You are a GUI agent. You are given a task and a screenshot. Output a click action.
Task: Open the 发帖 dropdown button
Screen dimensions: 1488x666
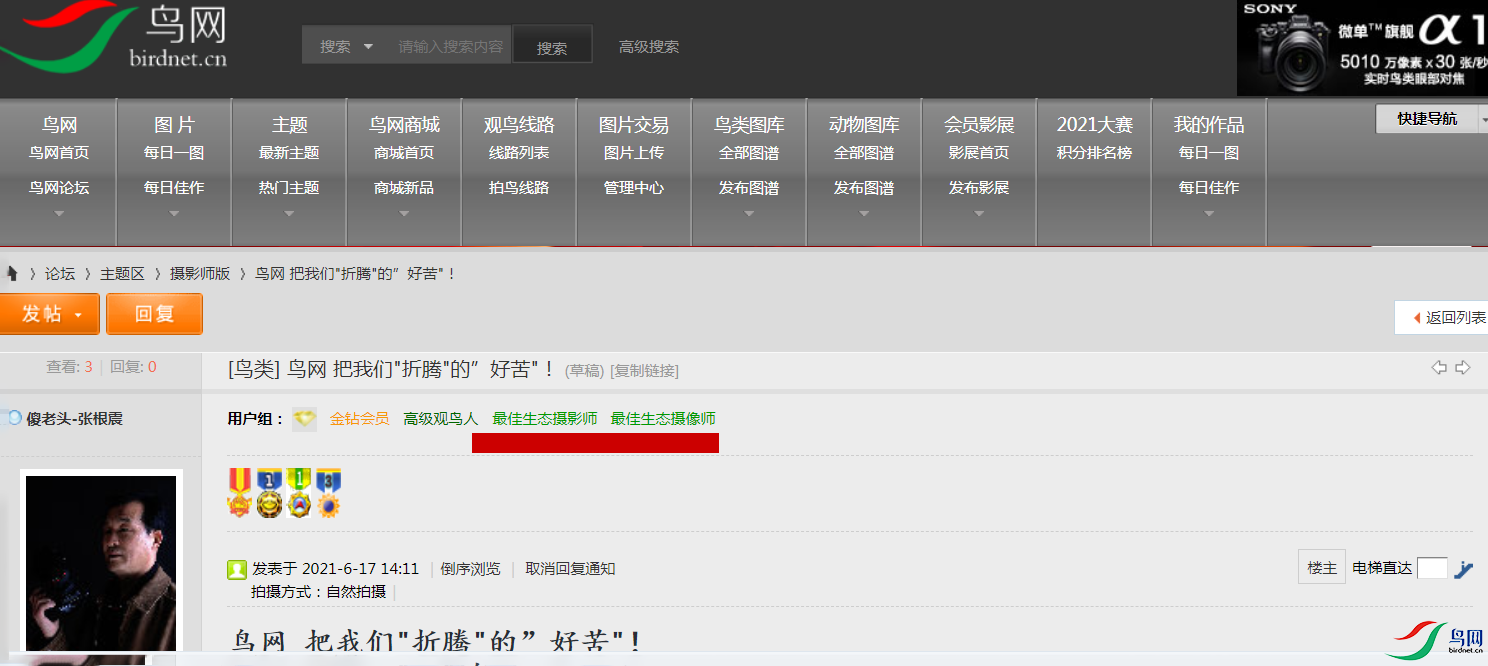click(49, 314)
